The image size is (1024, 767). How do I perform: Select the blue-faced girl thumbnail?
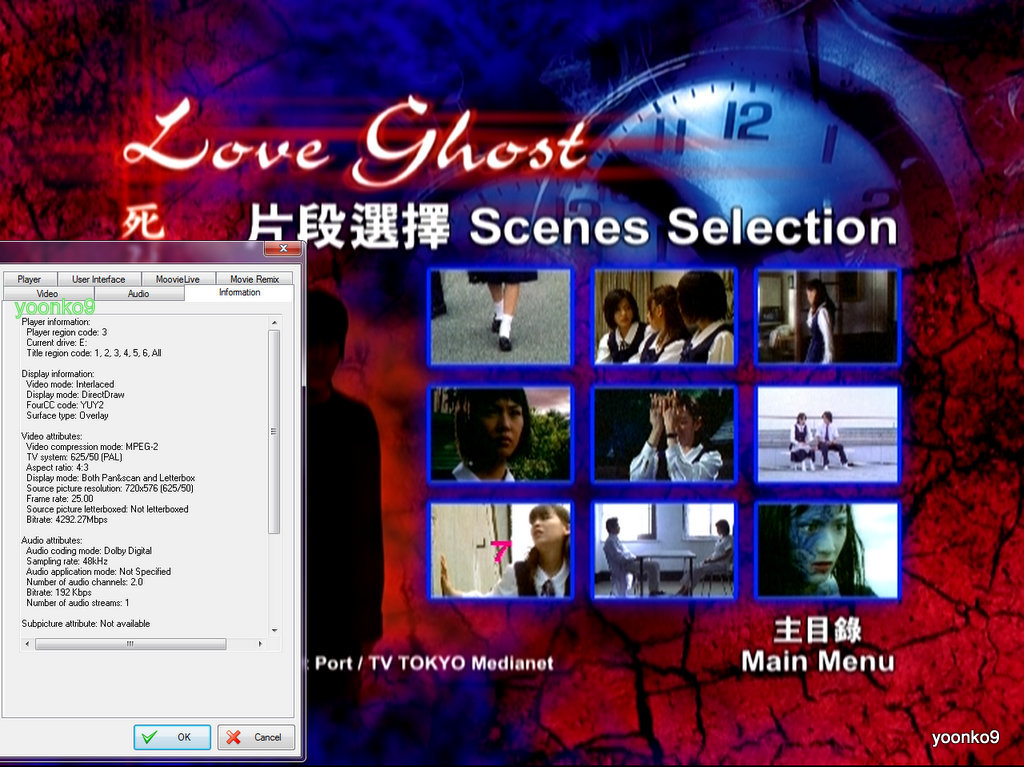coord(827,551)
